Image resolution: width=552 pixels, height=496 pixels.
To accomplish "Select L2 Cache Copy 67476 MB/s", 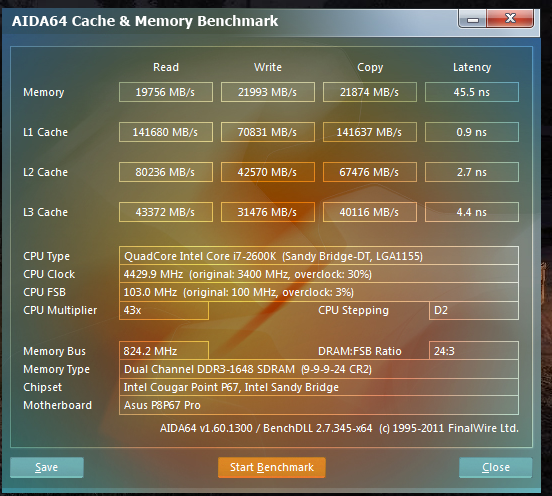I will click(x=370, y=172).
